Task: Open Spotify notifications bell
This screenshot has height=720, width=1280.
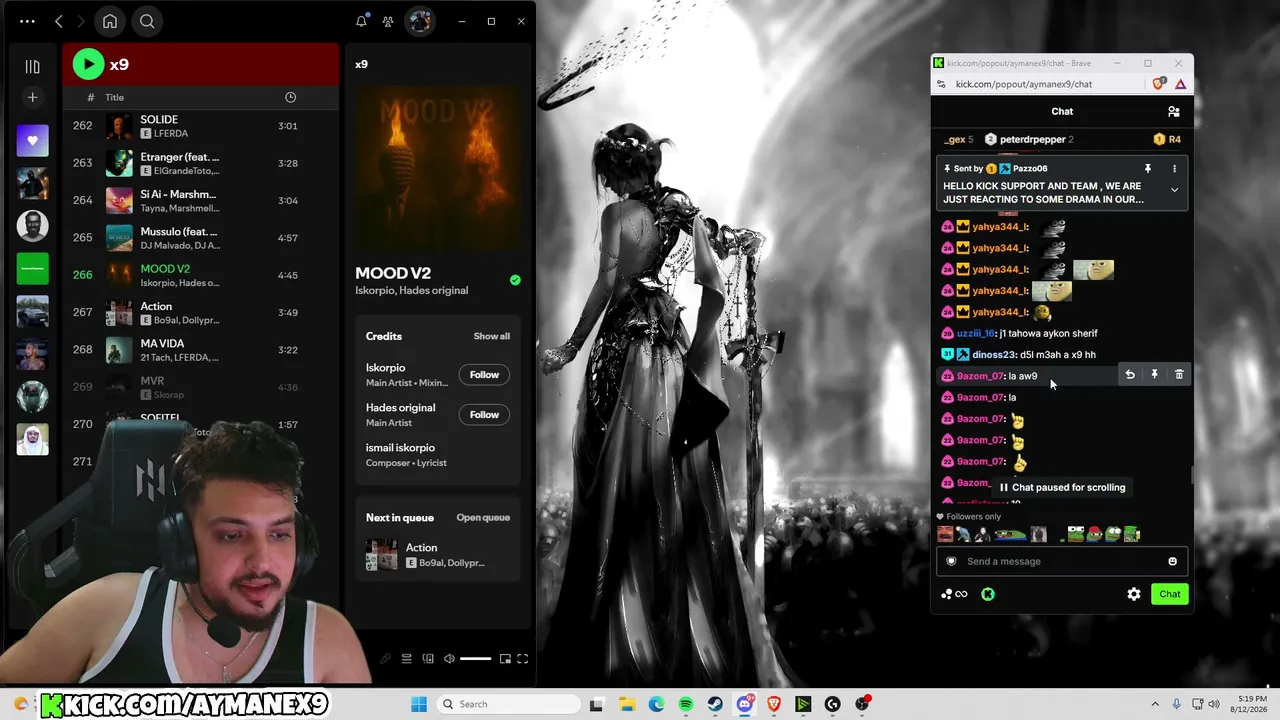Action: [361, 21]
